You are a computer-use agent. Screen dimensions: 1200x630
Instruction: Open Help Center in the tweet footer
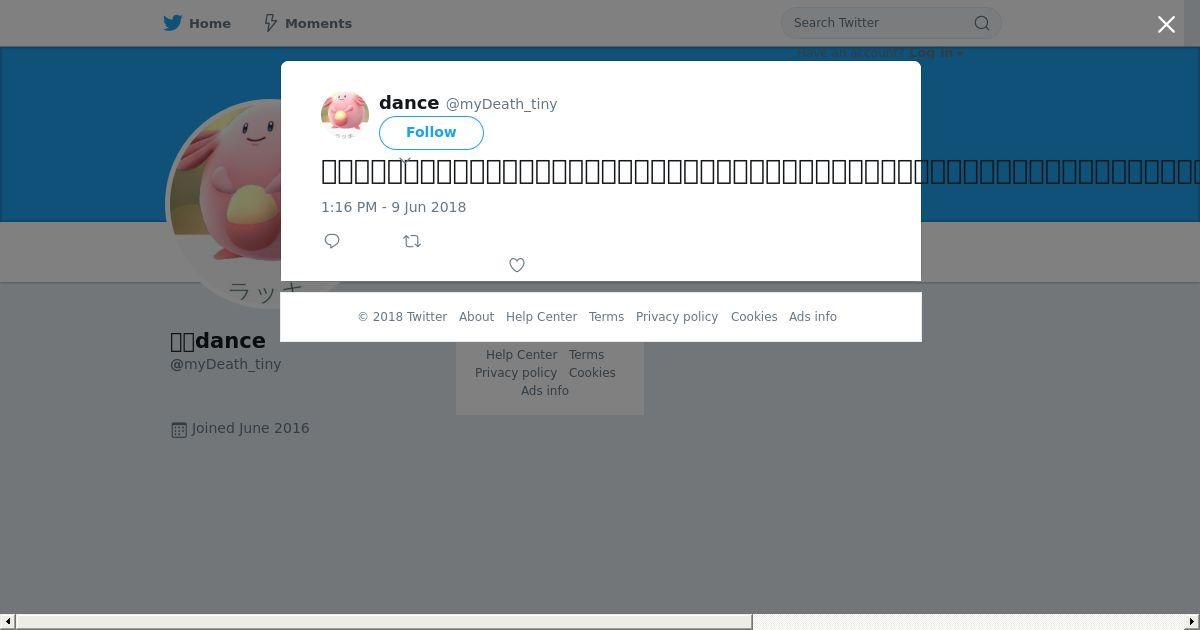pos(541,317)
